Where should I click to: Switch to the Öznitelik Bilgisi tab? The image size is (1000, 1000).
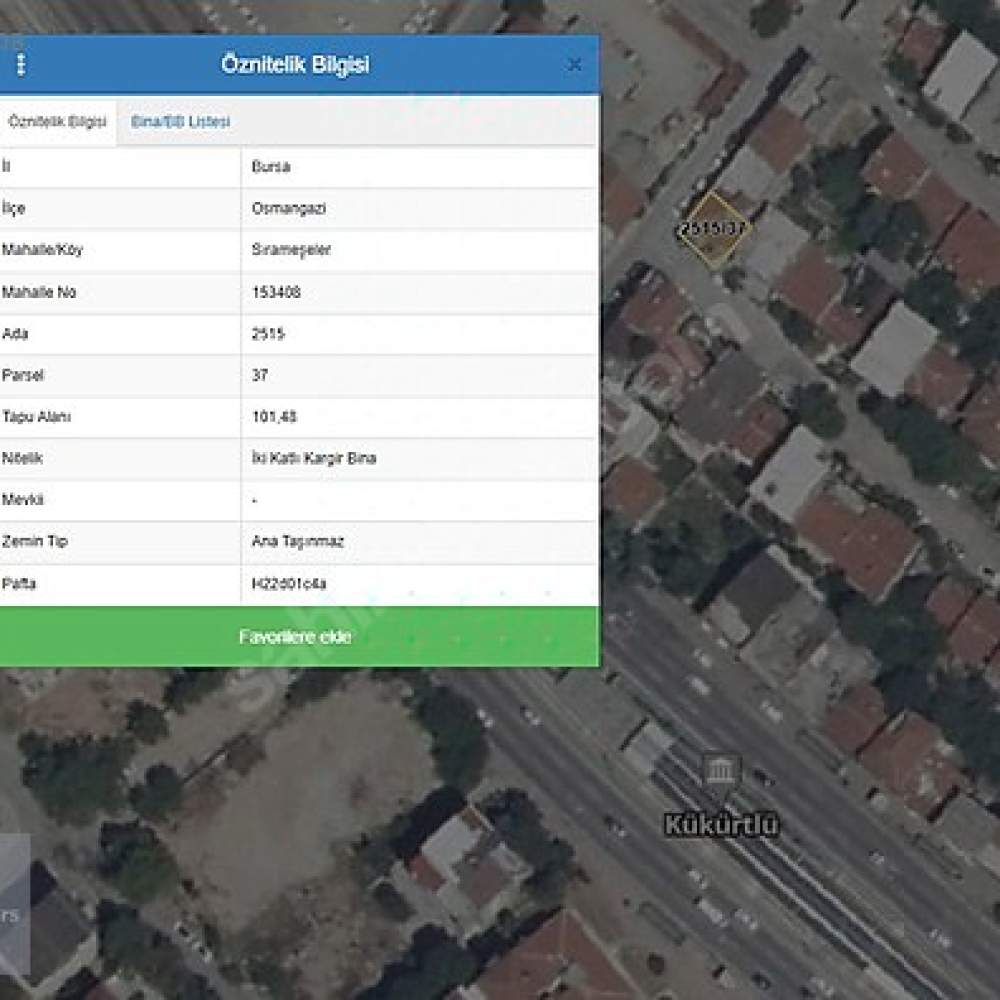pyautogui.click(x=58, y=122)
